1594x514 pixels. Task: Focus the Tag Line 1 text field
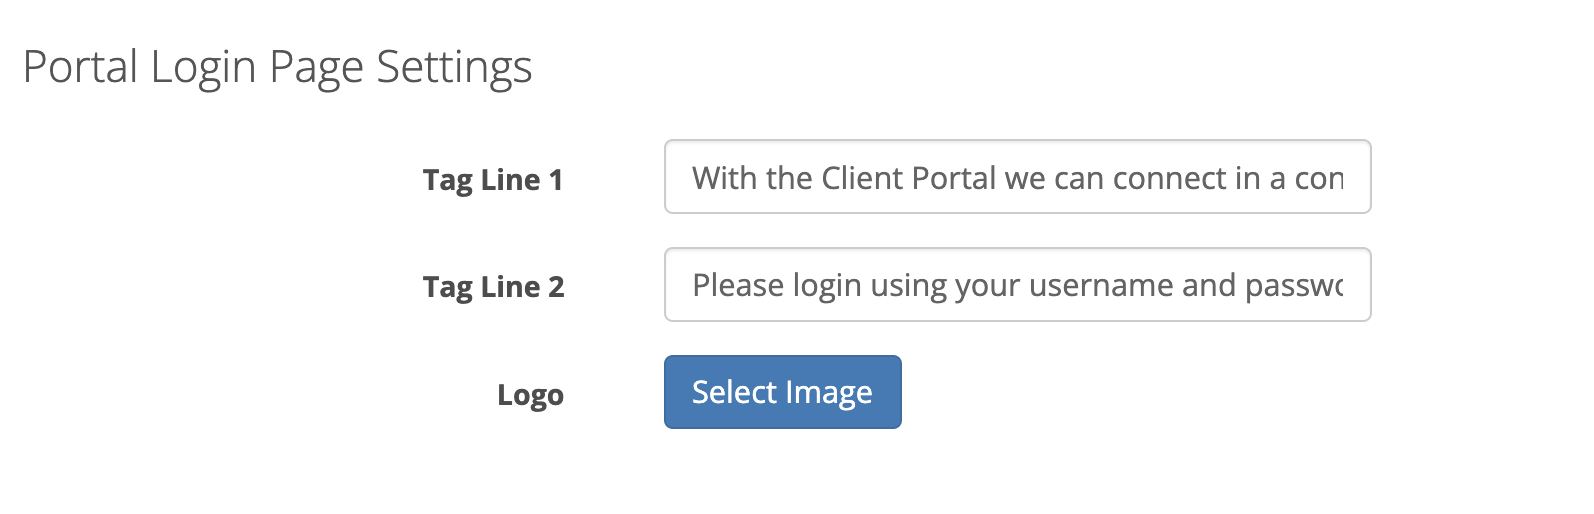click(x=1017, y=177)
